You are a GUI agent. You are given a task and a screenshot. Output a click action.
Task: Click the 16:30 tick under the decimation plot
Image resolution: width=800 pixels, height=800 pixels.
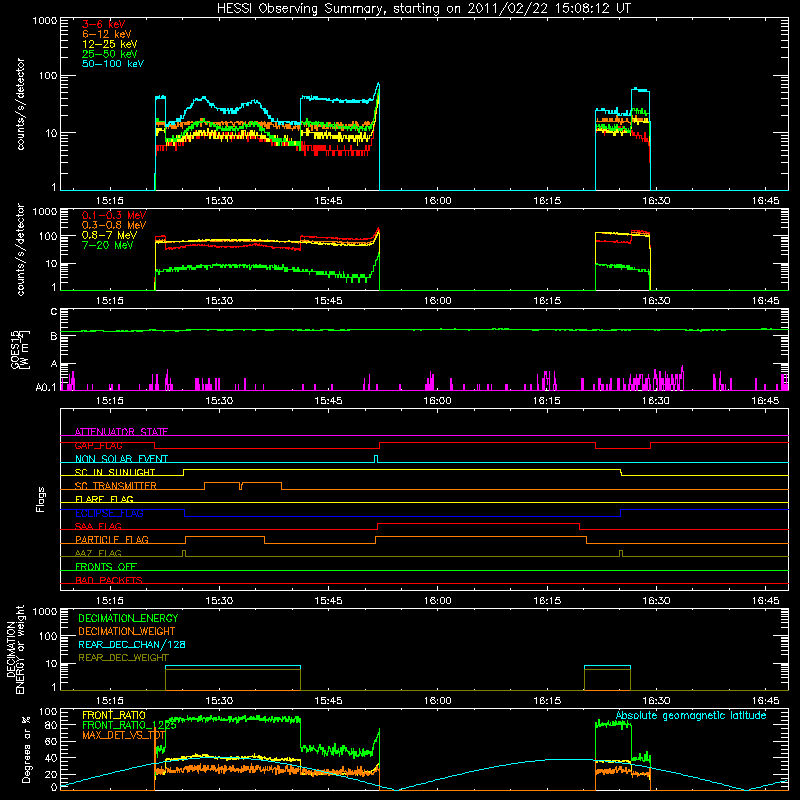(x=656, y=701)
